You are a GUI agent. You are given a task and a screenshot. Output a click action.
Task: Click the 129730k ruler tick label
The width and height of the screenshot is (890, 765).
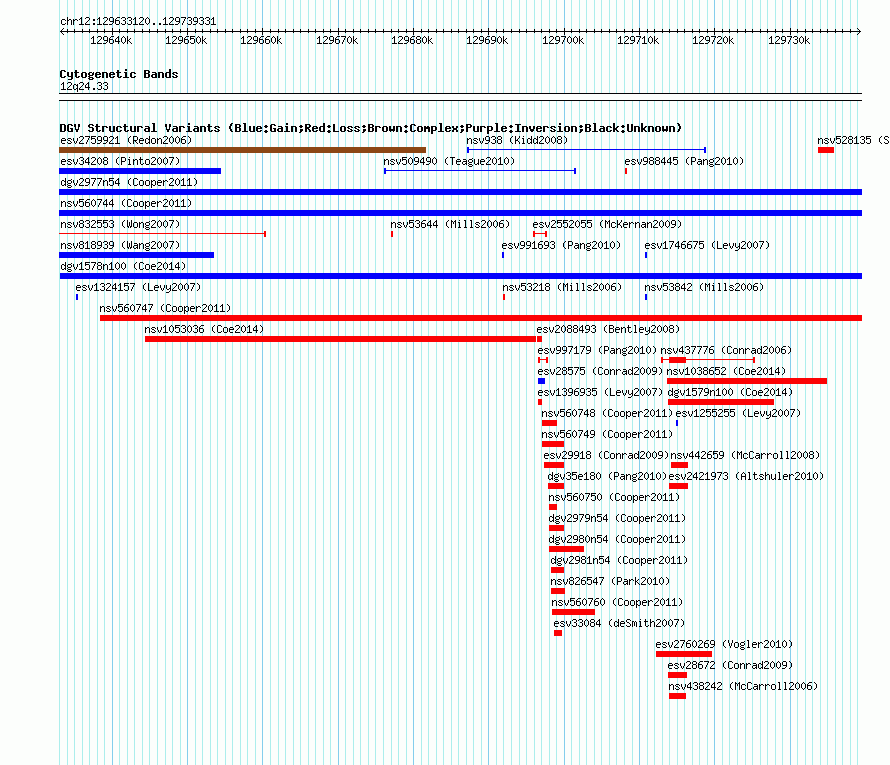789,40
